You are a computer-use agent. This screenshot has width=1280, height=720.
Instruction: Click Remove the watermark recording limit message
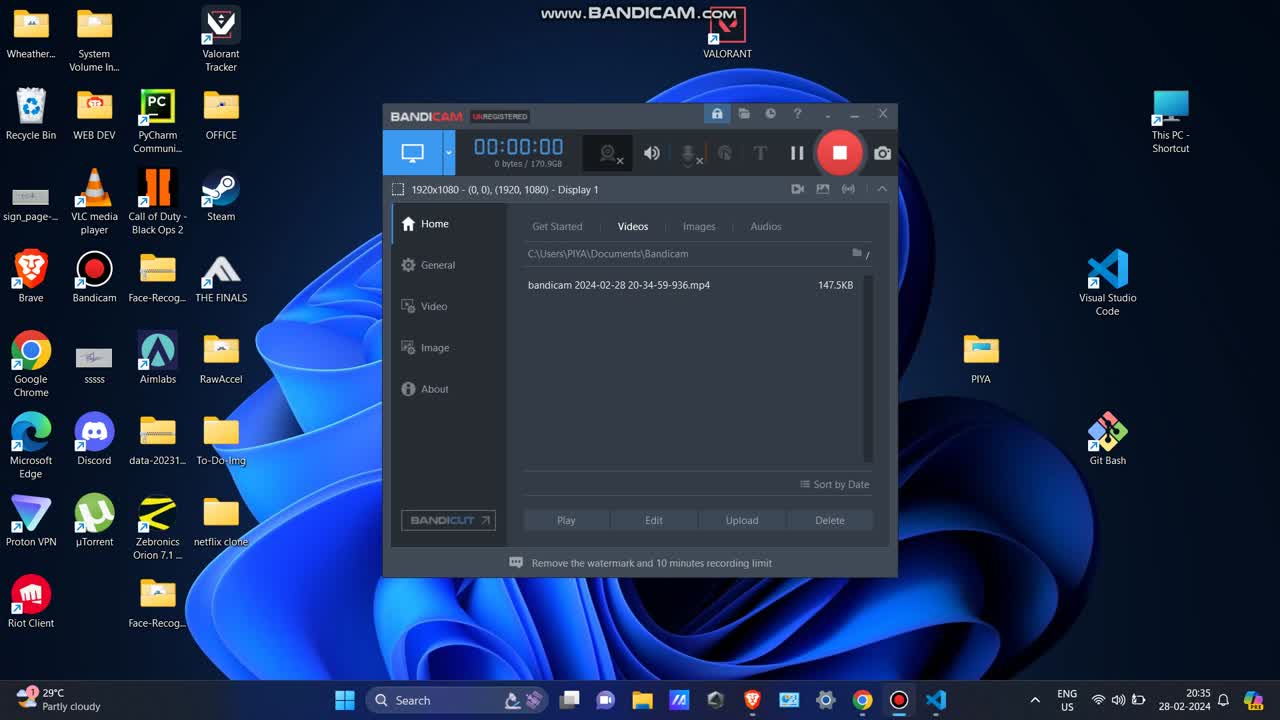click(x=651, y=563)
